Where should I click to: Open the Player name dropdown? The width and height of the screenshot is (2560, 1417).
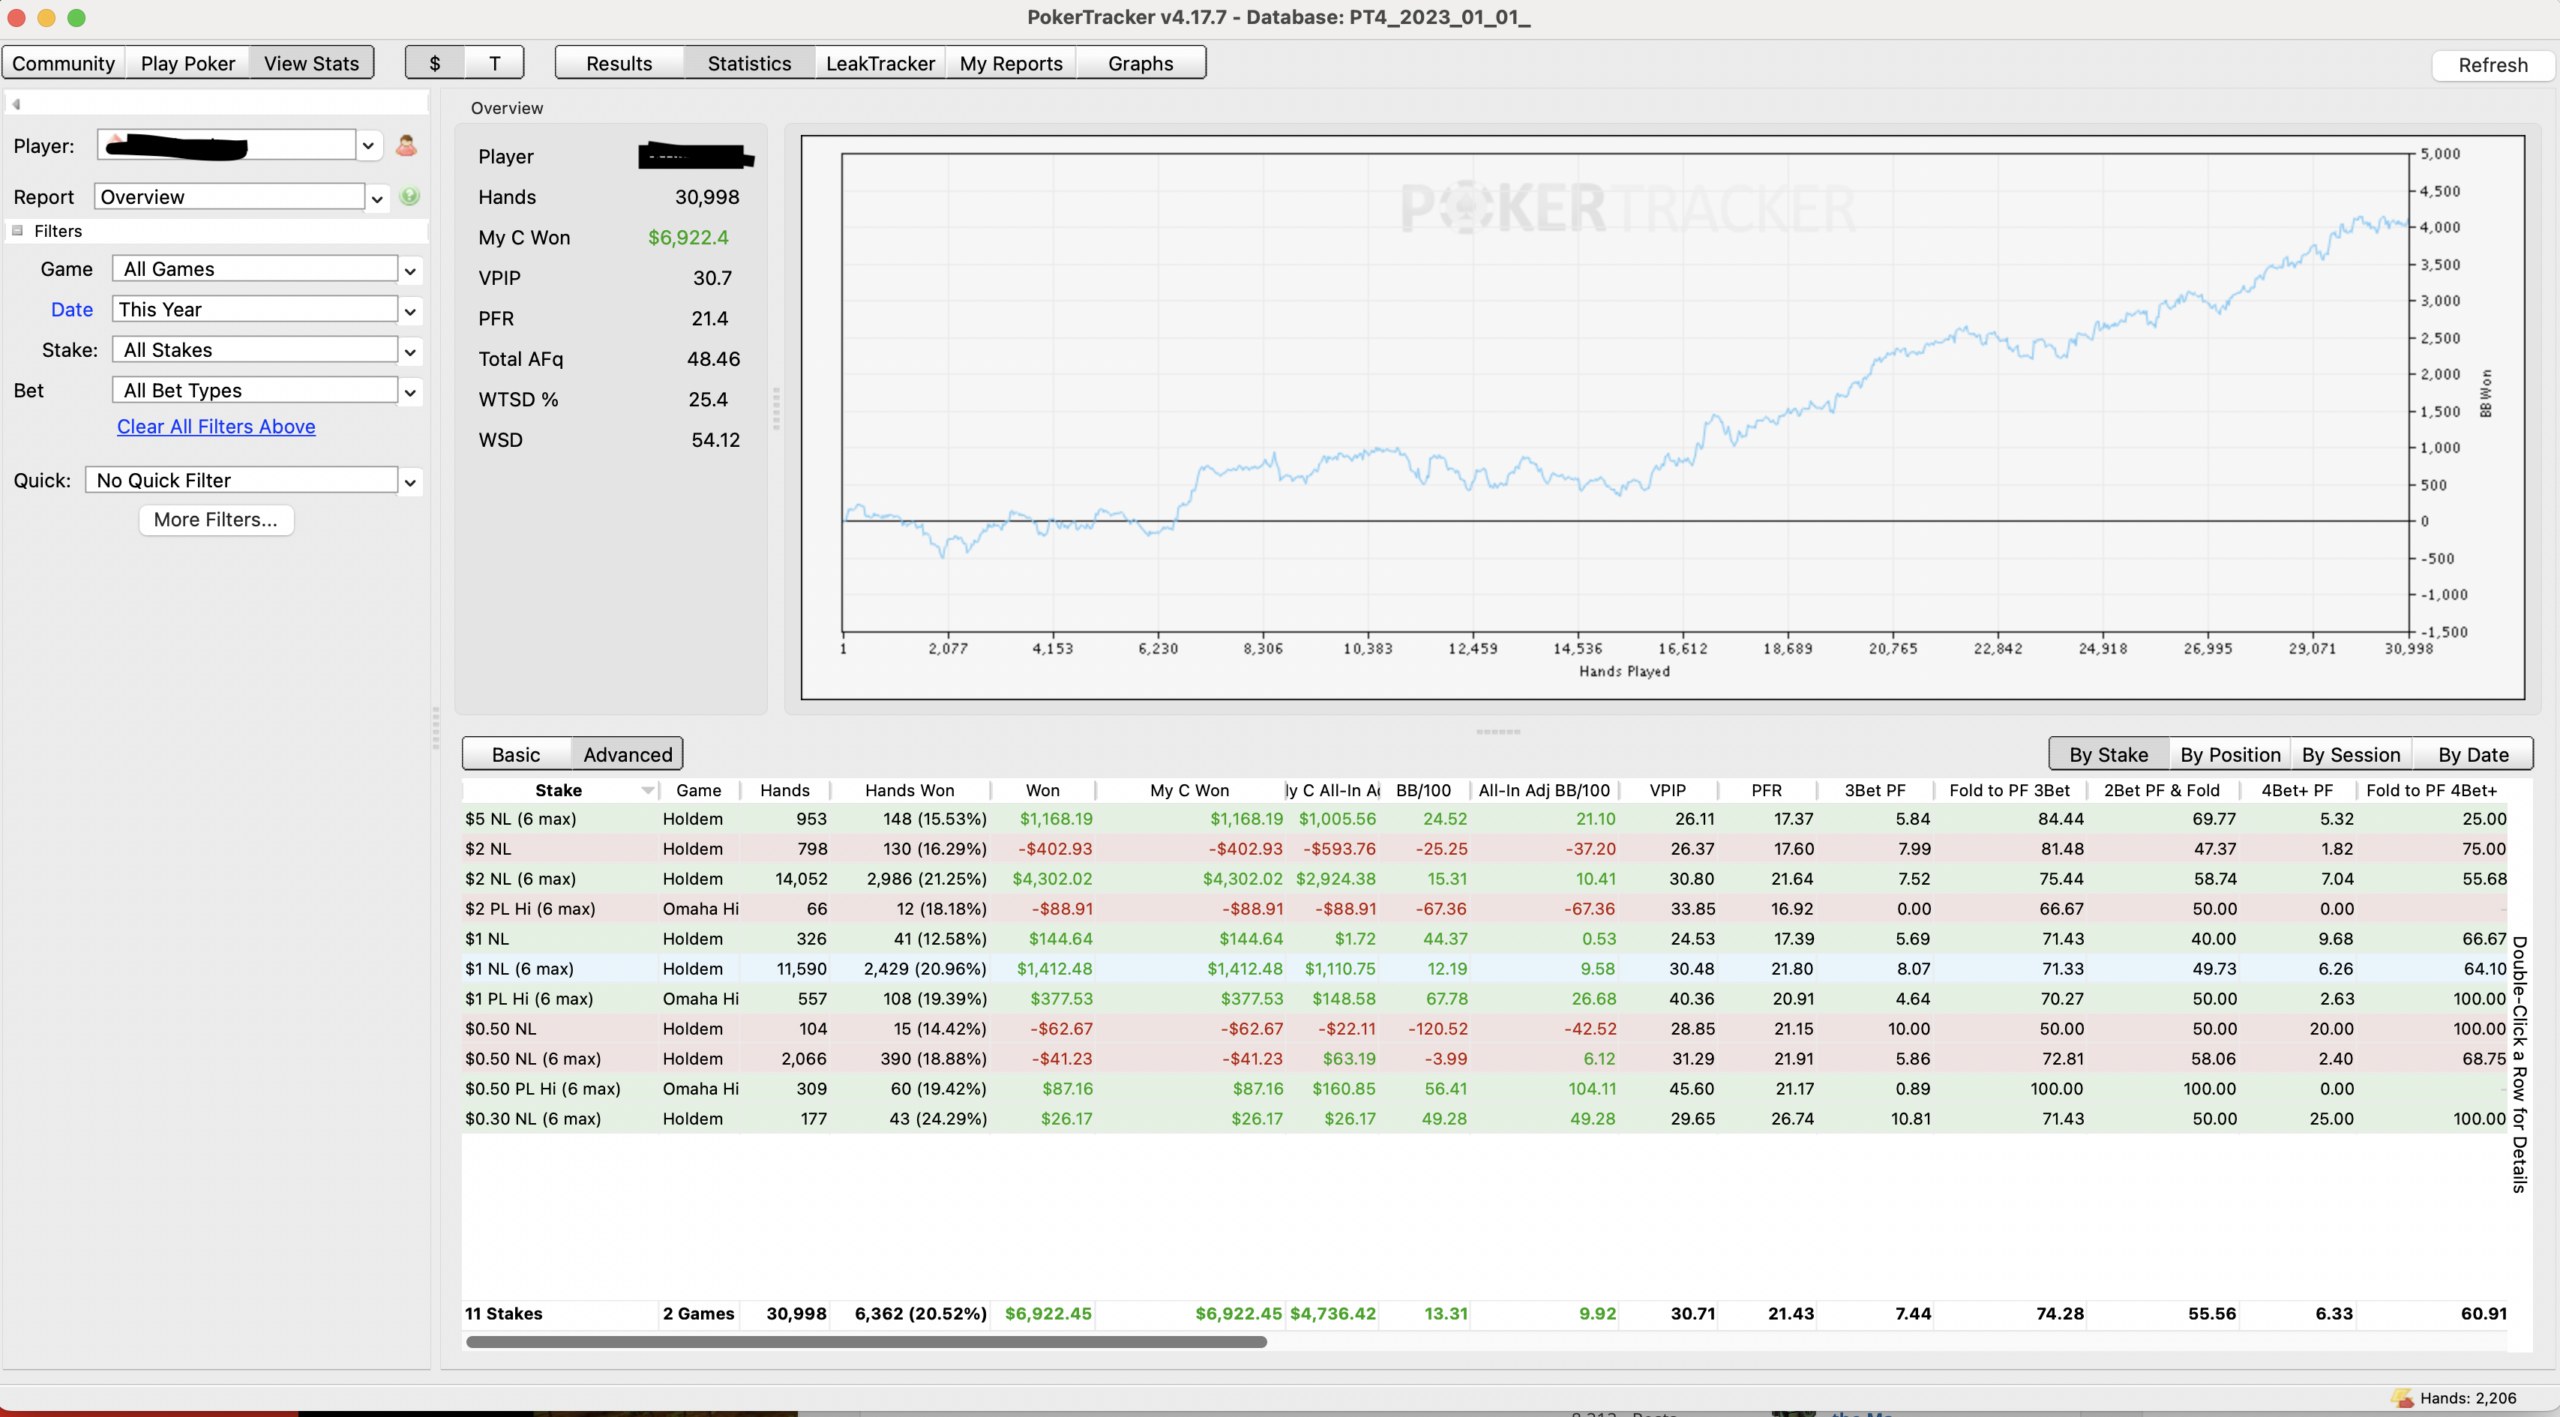coord(368,146)
